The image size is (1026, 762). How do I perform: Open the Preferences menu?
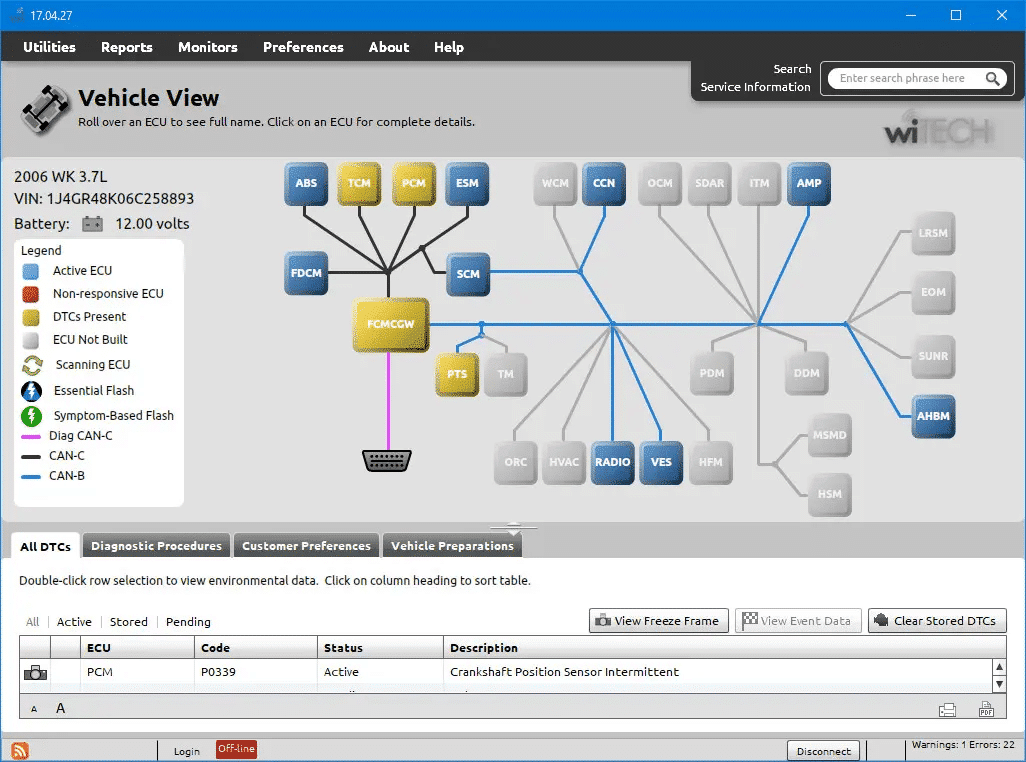tap(302, 47)
